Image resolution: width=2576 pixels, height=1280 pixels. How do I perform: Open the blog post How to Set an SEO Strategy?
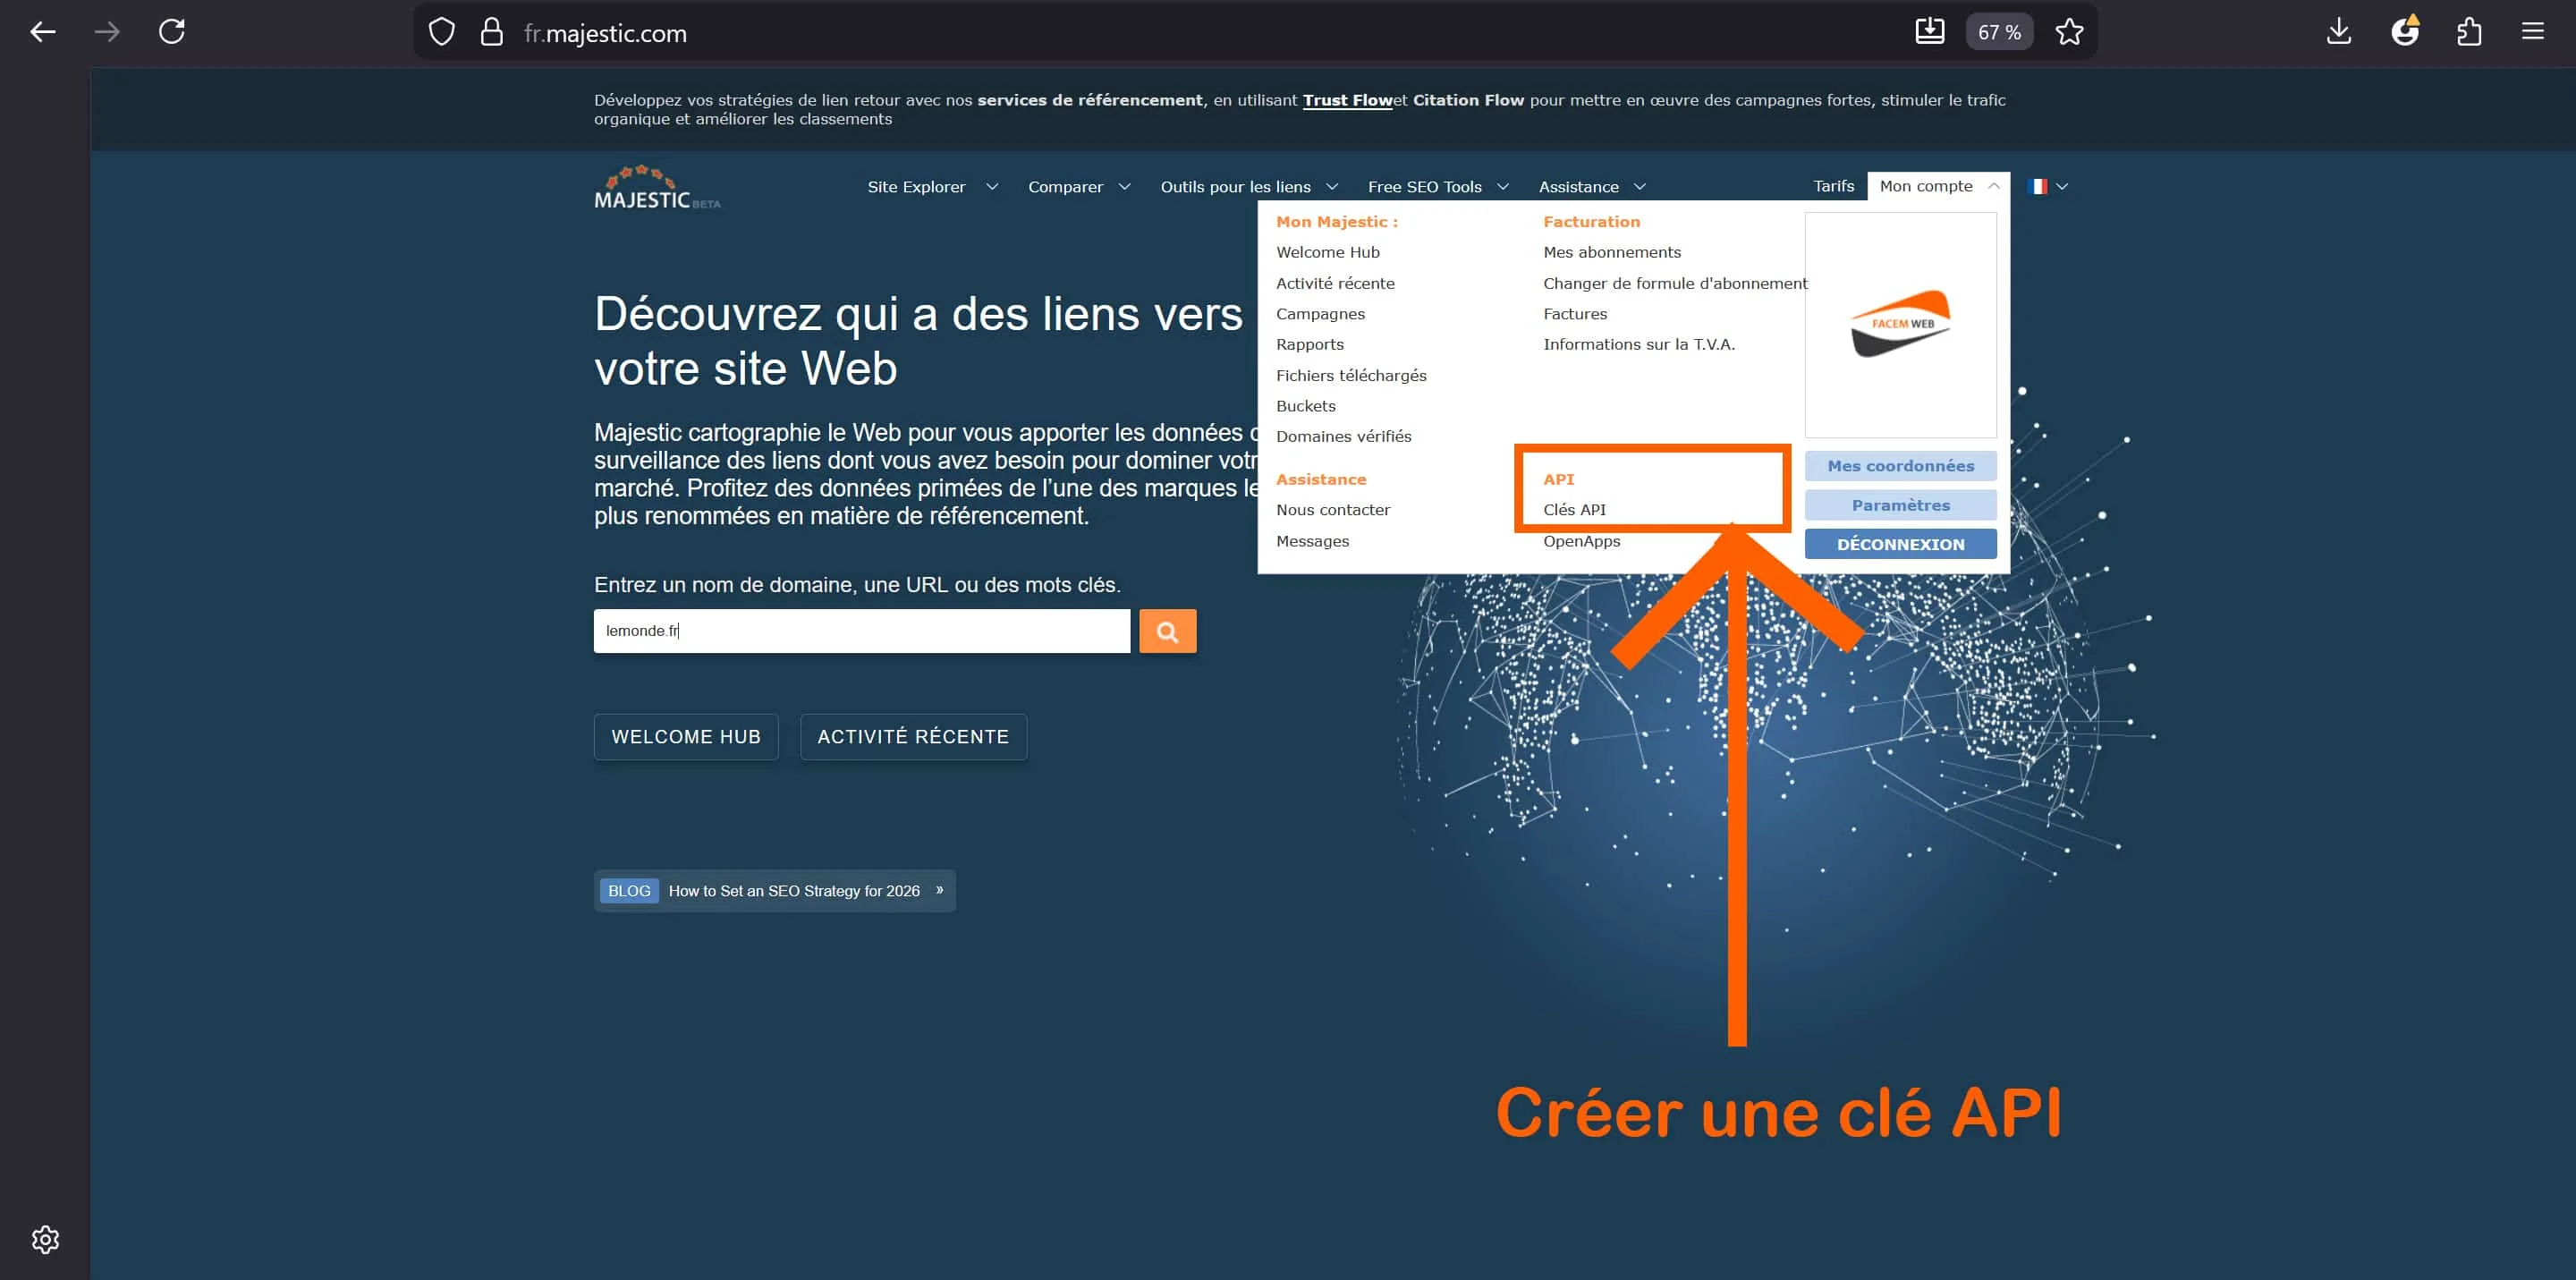[794, 891]
